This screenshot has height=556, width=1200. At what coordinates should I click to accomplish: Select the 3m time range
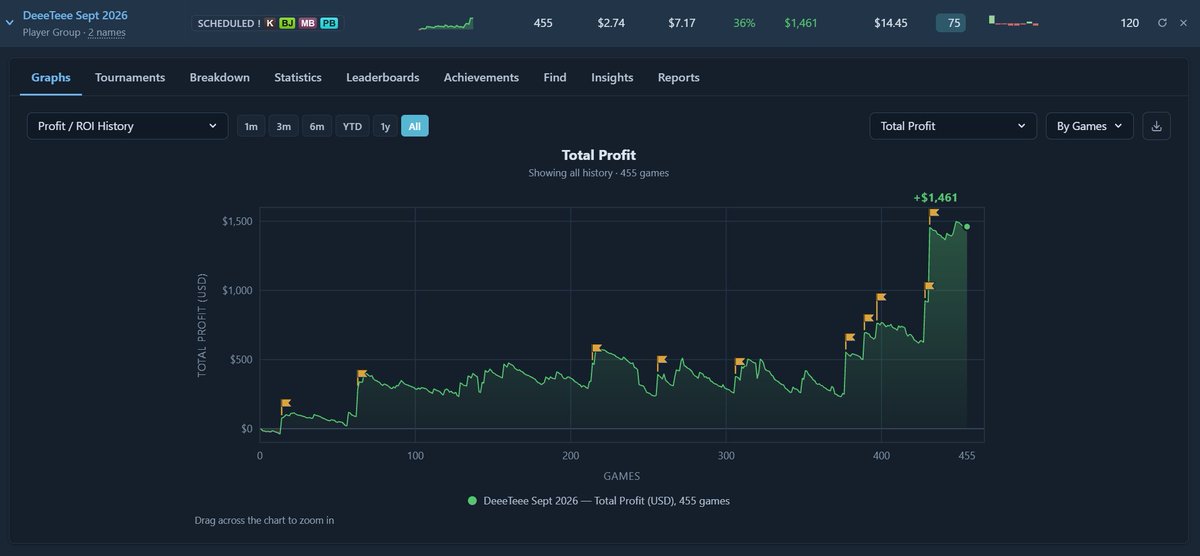click(x=284, y=126)
